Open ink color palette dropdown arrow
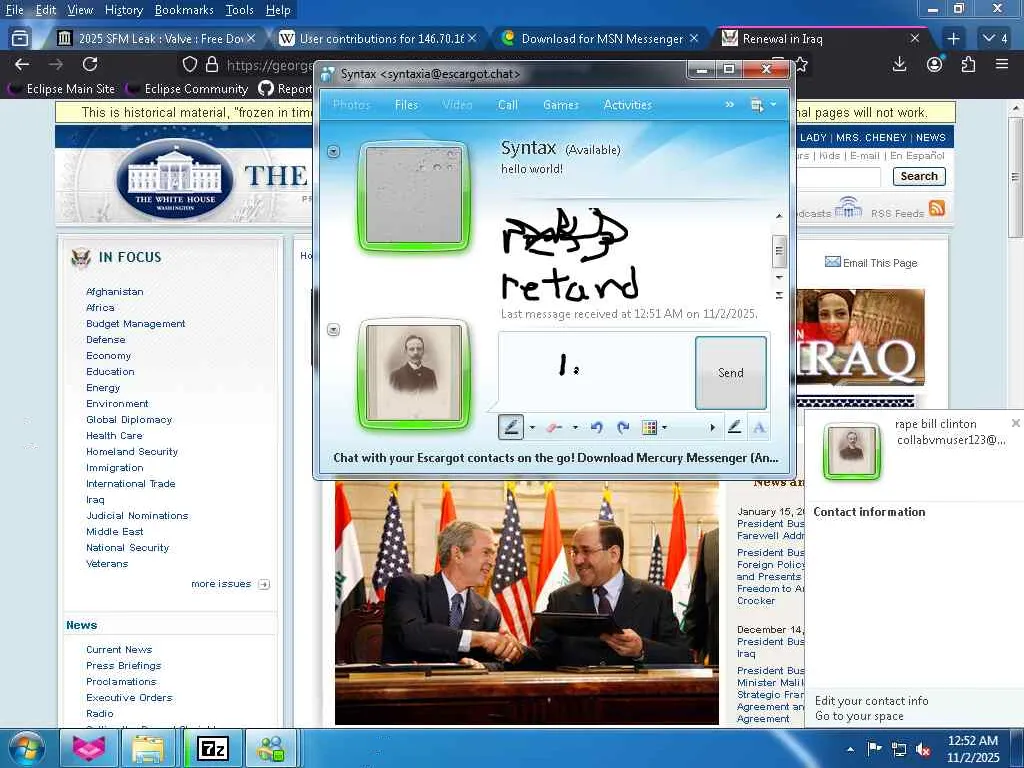The image size is (1024, 768). coord(664,428)
